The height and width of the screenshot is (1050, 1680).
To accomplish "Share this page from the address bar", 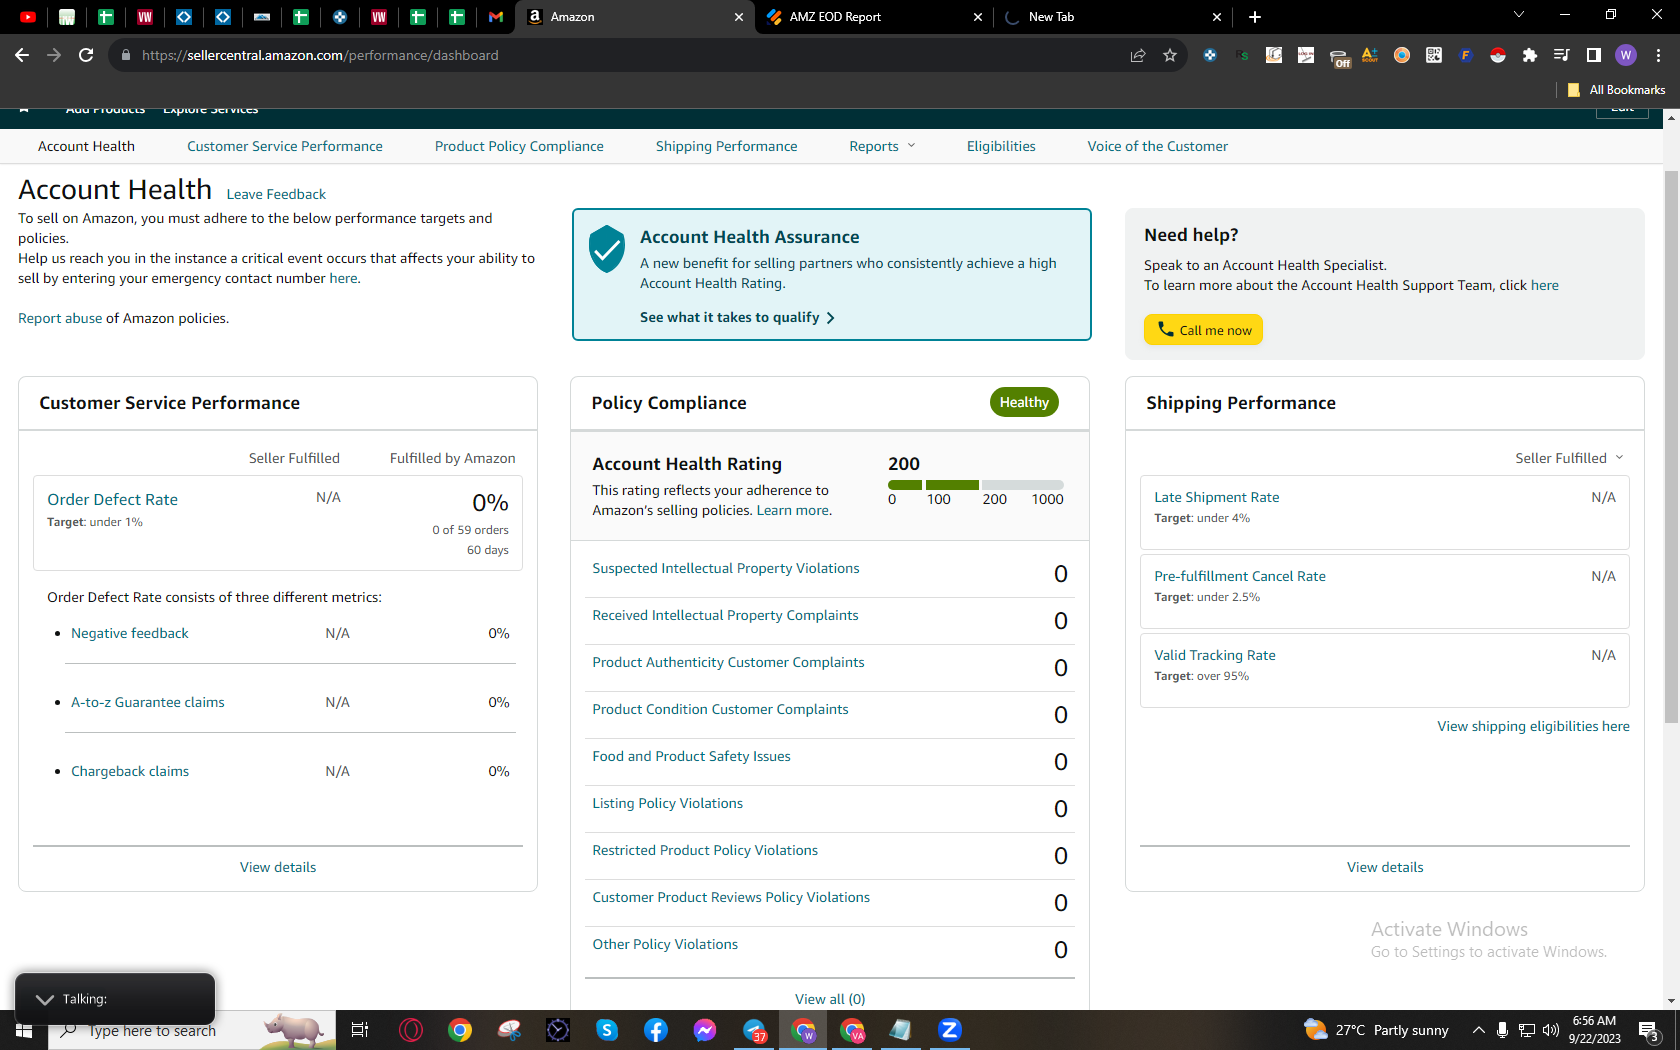I will 1138,55.
